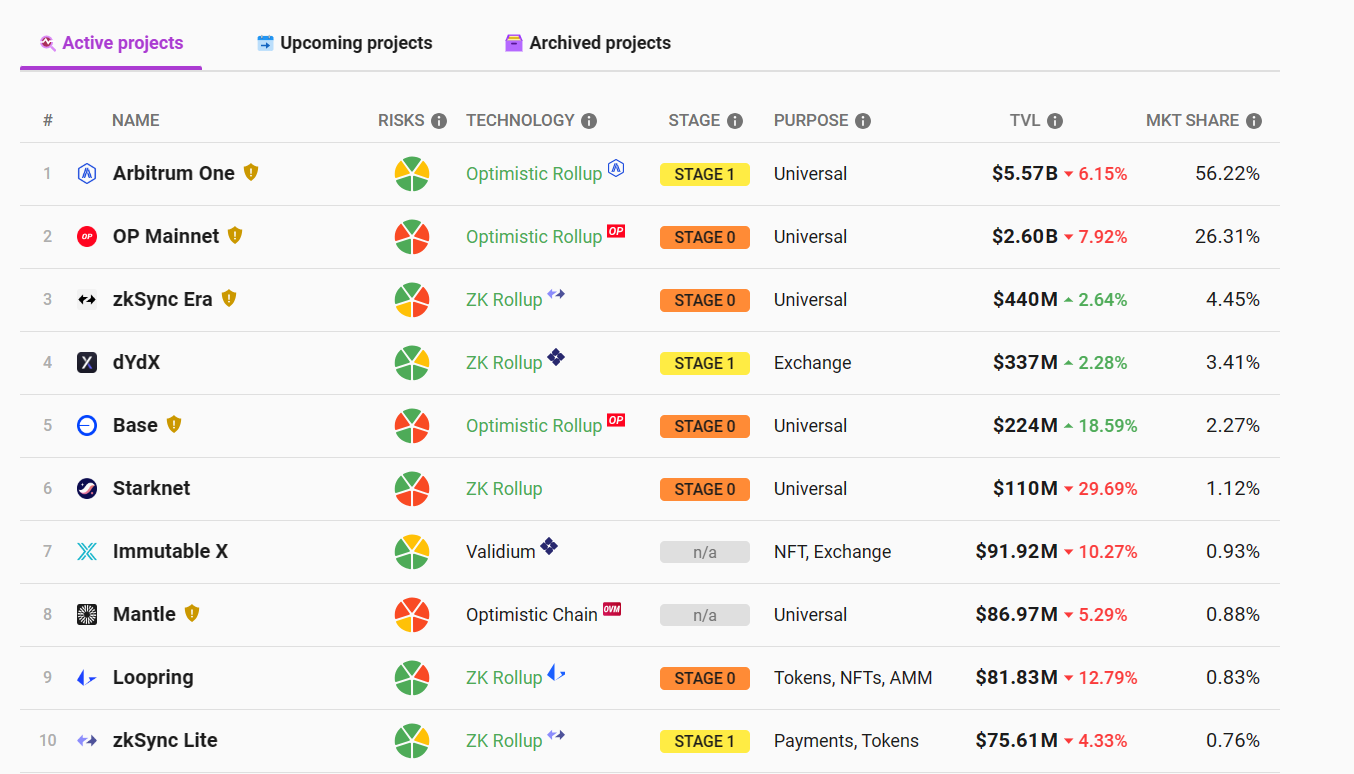
Task: Open the Immutable X project page
Action: pyautogui.click(x=170, y=552)
